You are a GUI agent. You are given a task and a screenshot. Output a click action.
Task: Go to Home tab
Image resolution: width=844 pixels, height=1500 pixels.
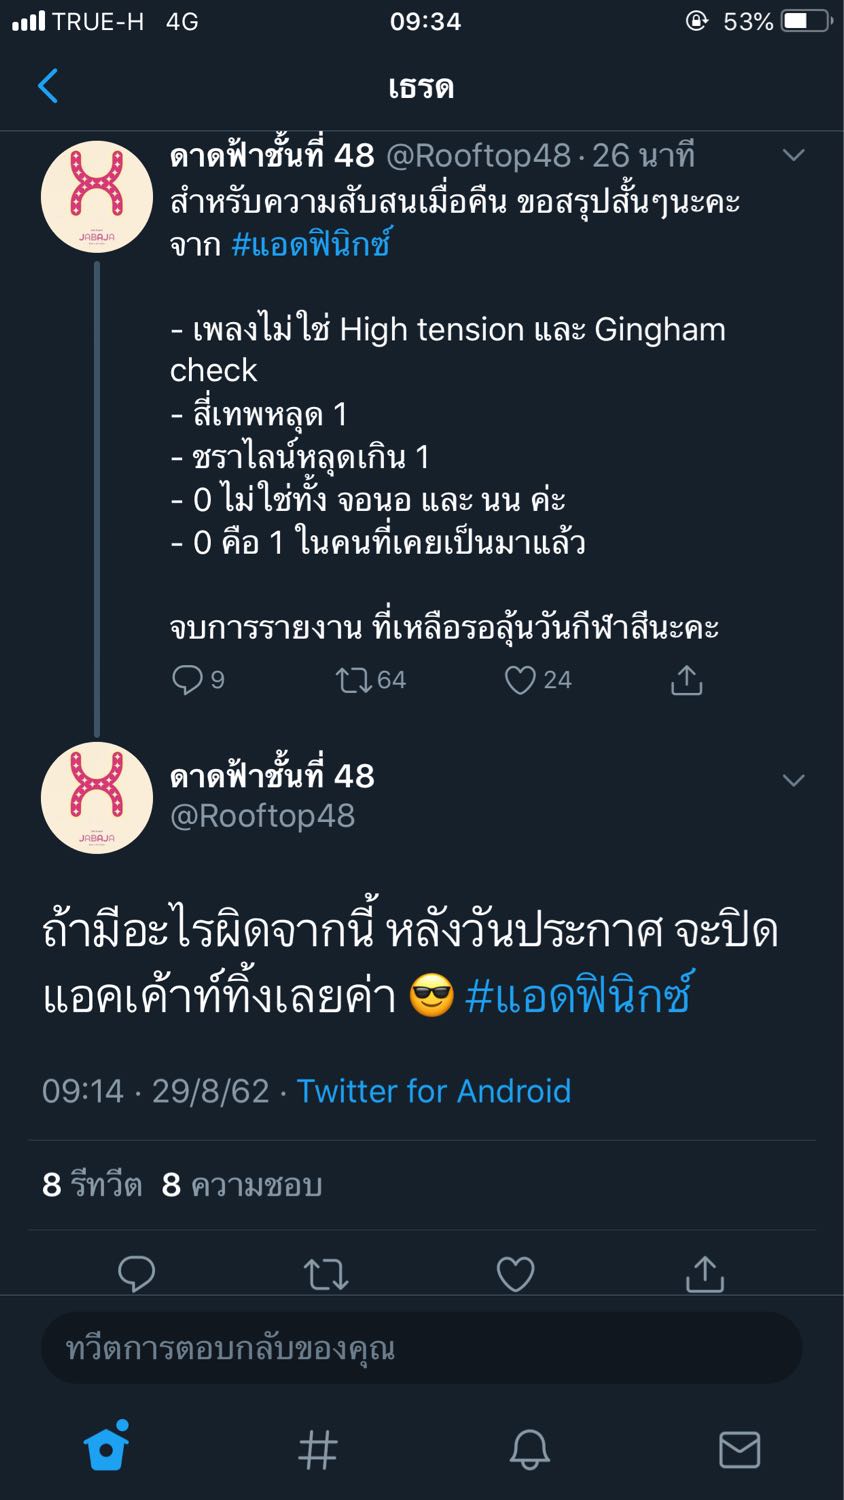107,1447
